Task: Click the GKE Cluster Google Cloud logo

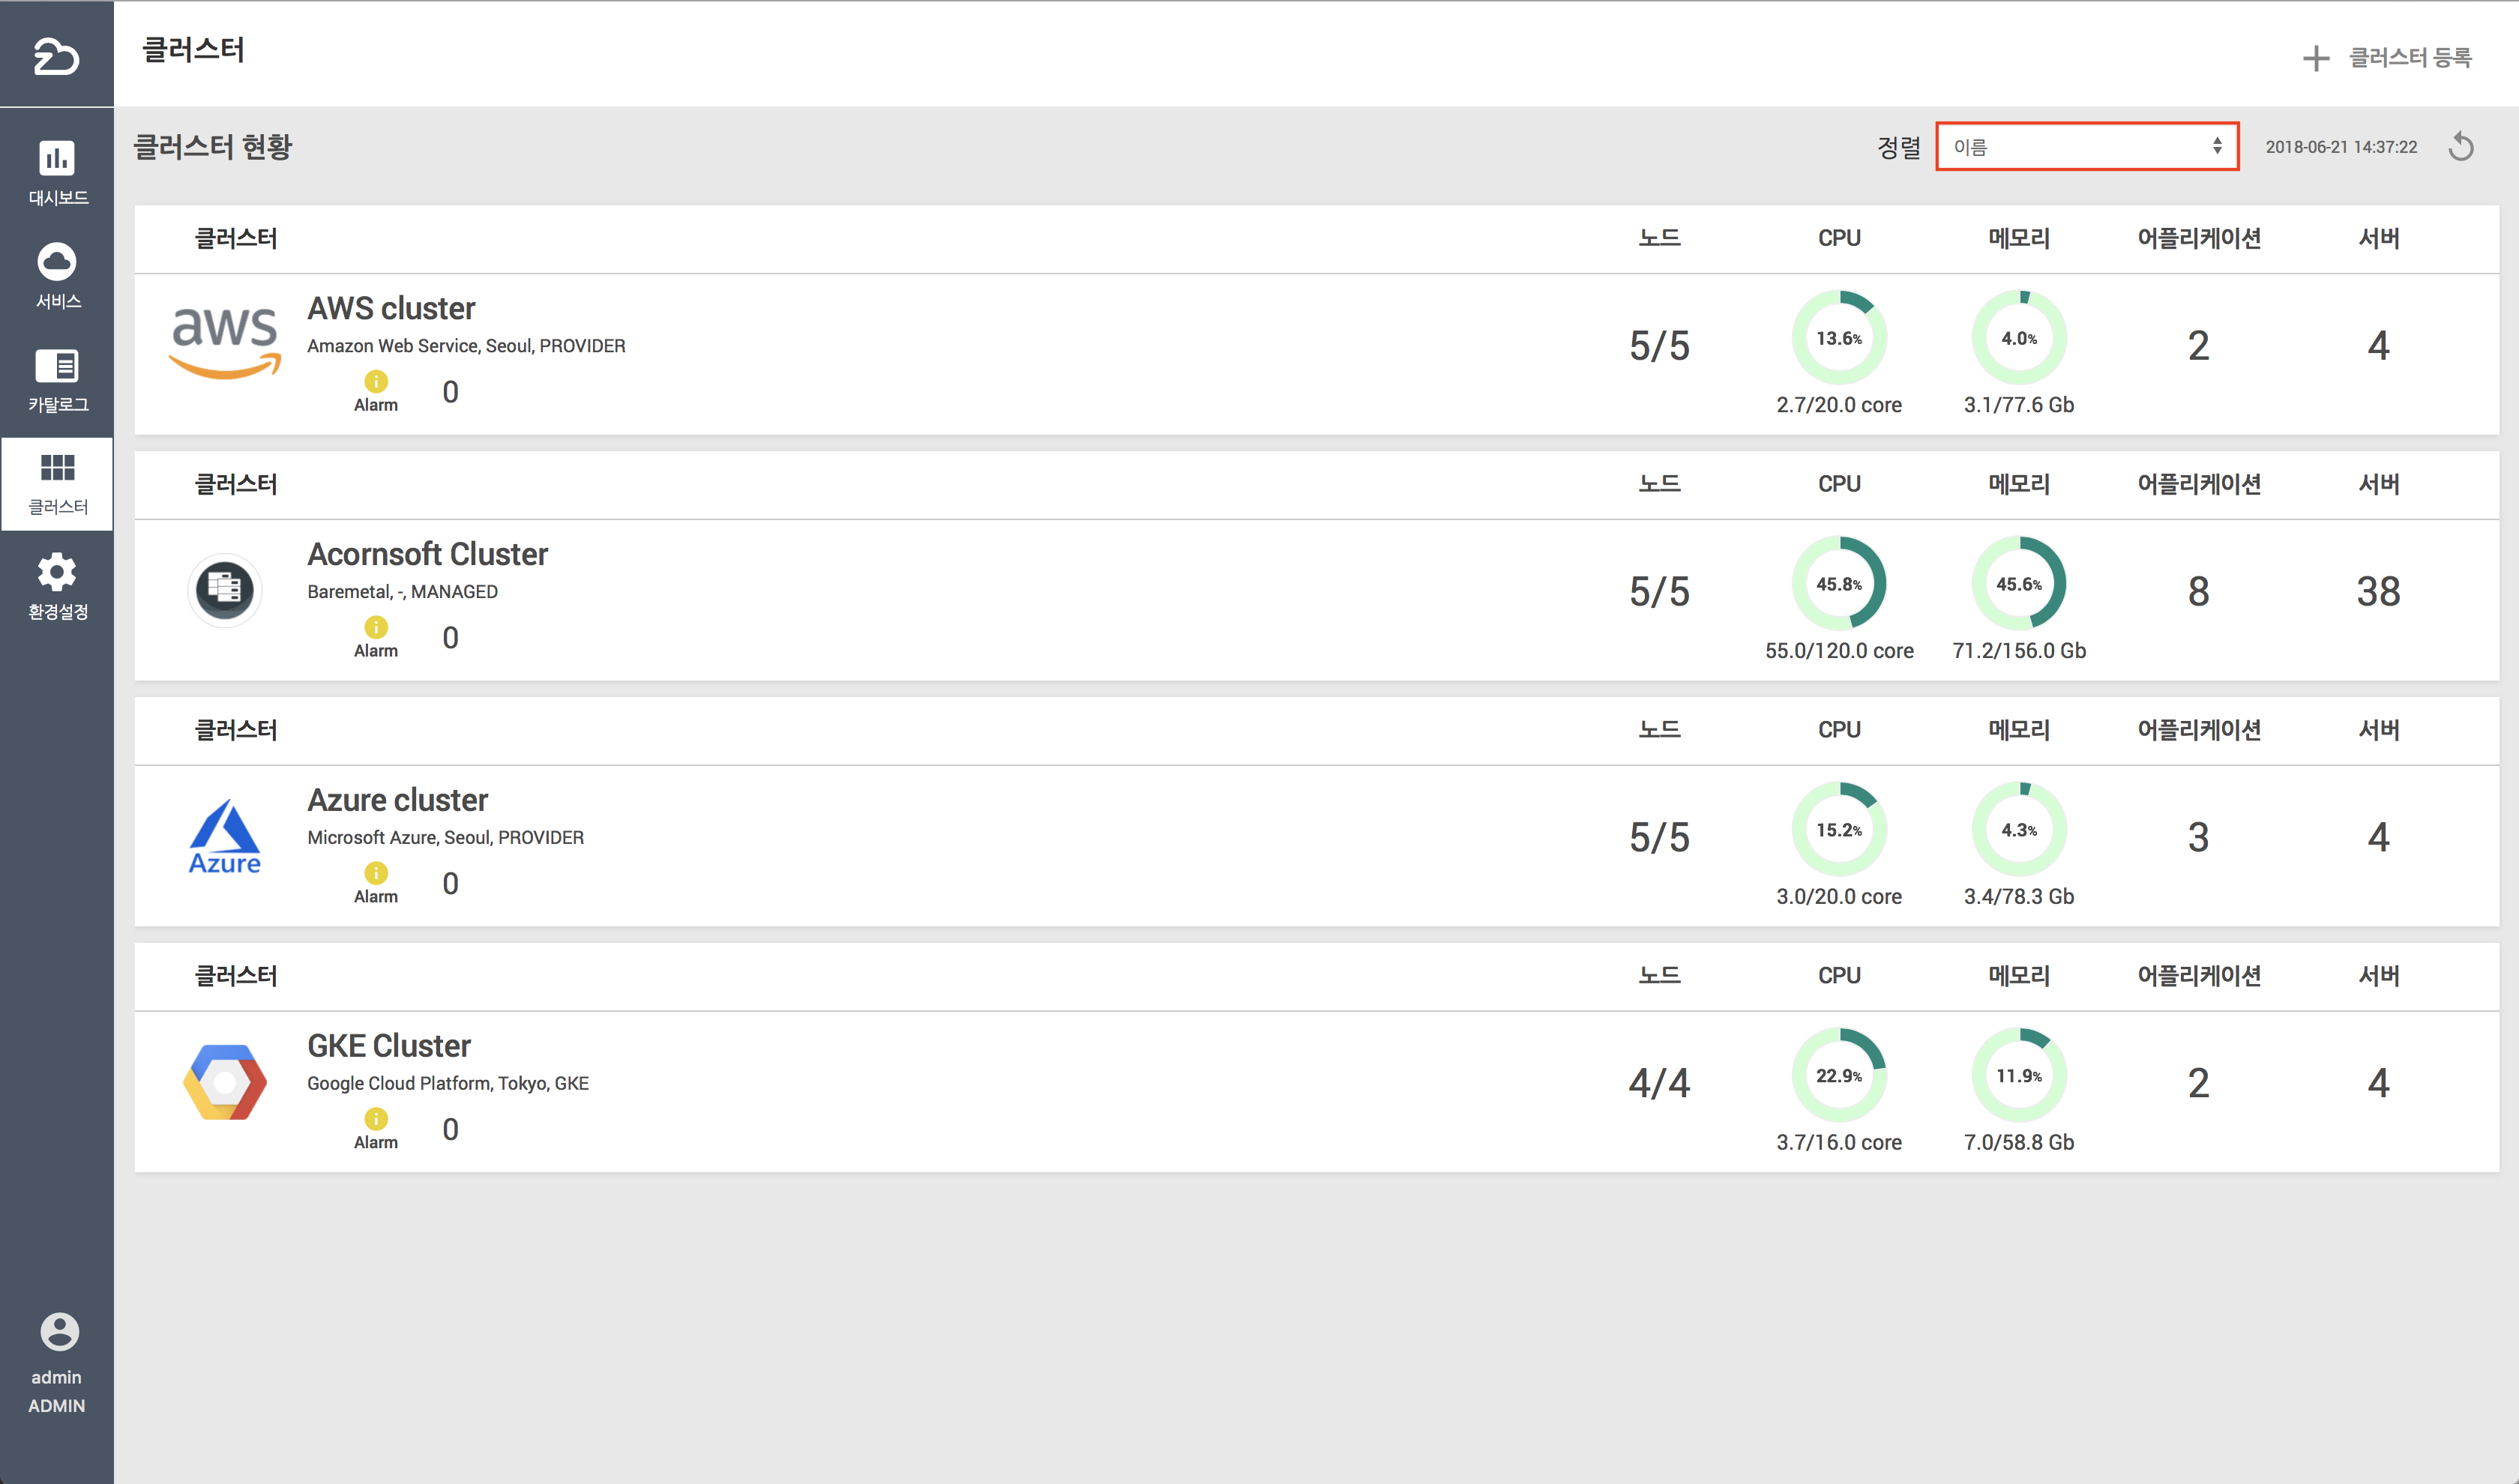Action: [225, 1082]
